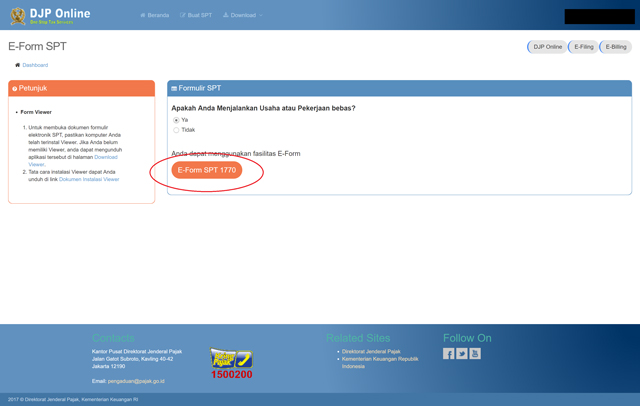The height and width of the screenshot is (406, 640).
Task: Open the Facebook icon in the footer
Action: pyautogui.click(x=449, y=353)
